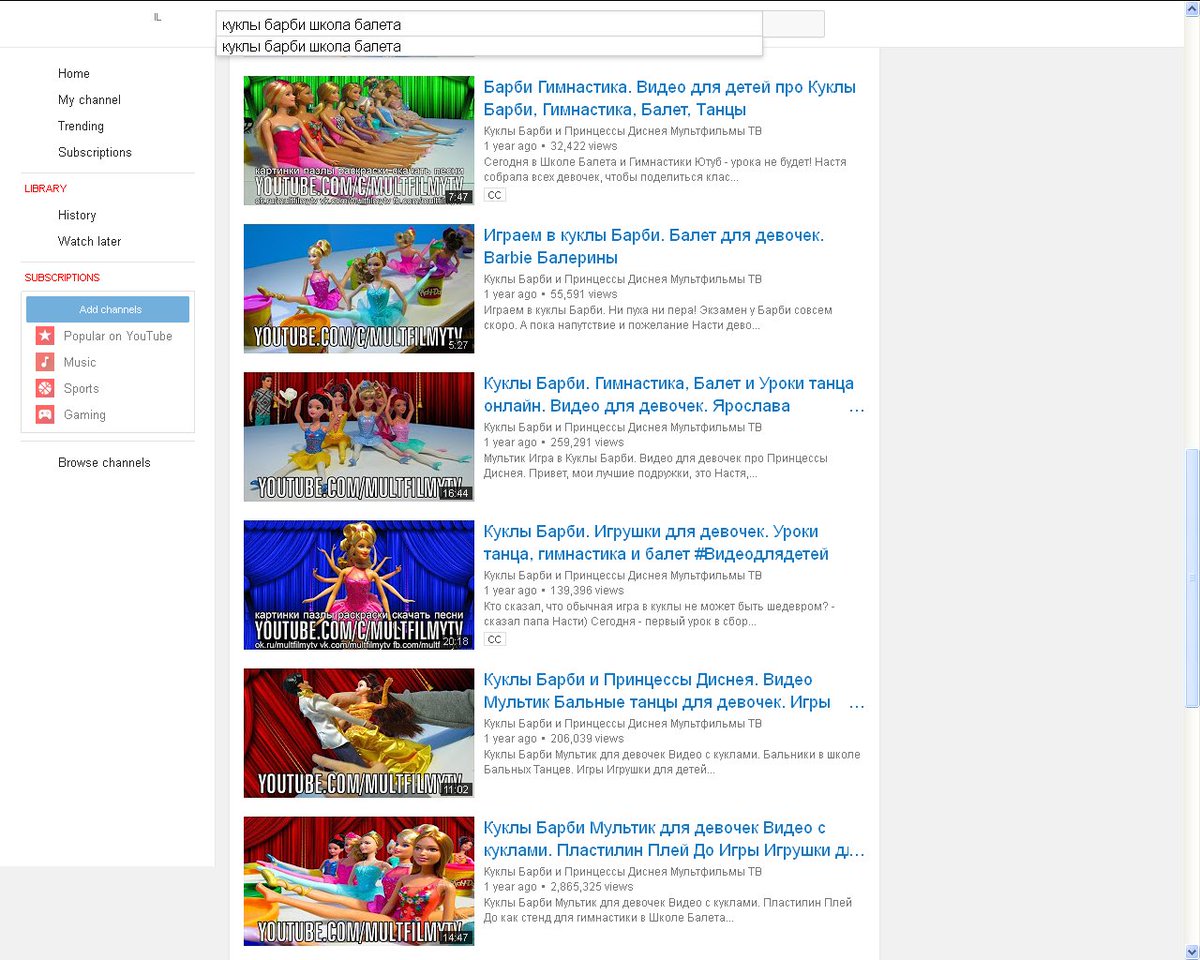Click the LIBRARY section heading
The image size is (1200, 960).
(46, 188)
